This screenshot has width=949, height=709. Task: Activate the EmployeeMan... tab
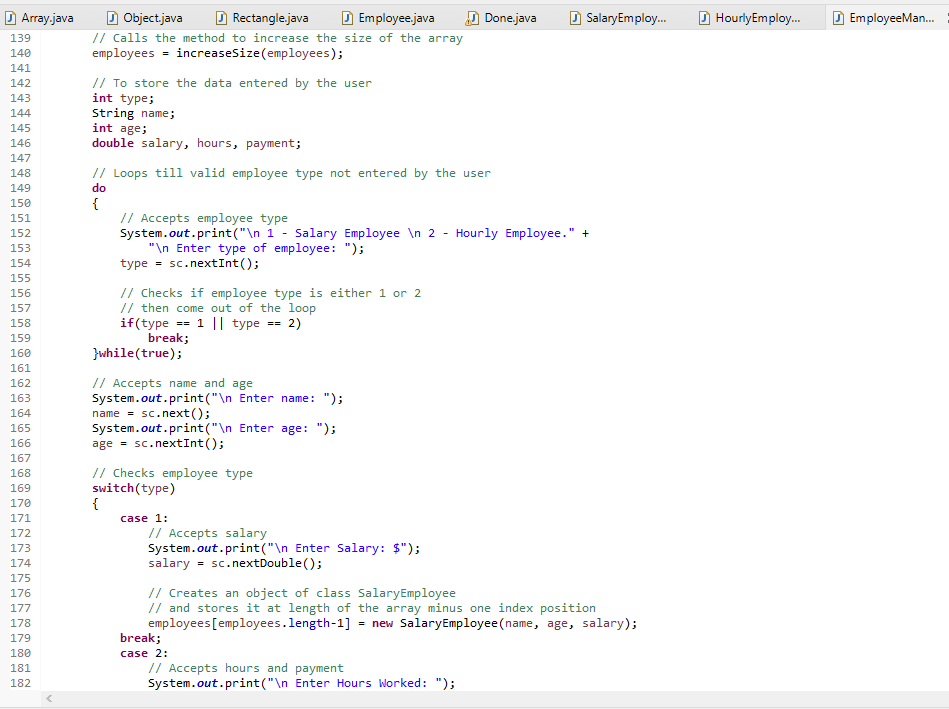(885, 18)
